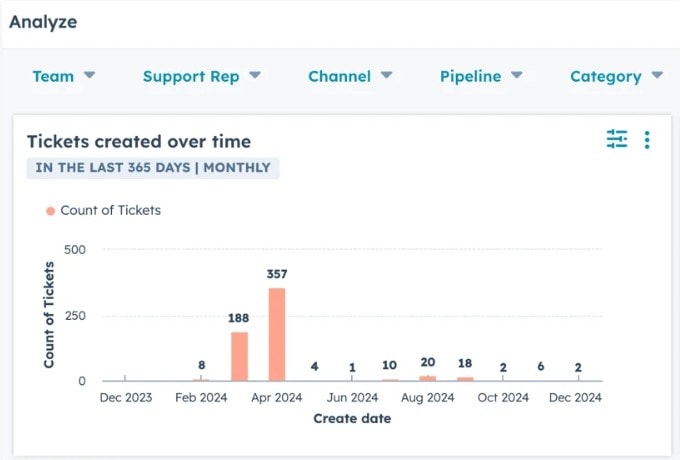
Task: Select the bar labeled 188
Action: (x=239, y=356)
